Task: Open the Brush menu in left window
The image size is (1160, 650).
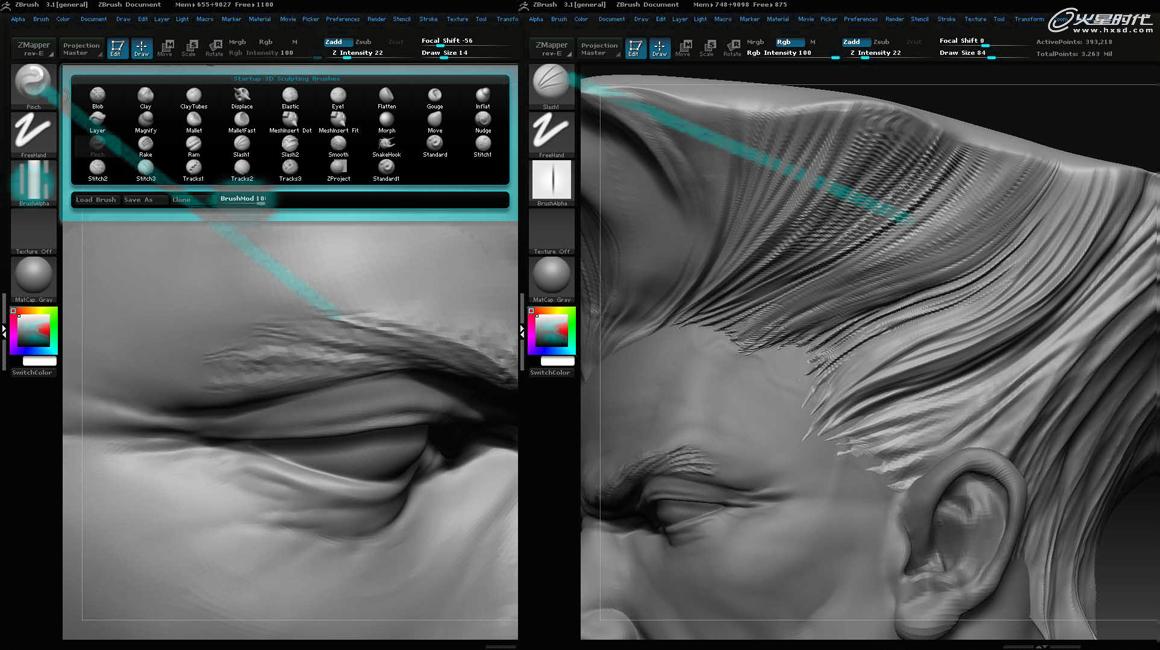Action: click(x=41, y=19)
